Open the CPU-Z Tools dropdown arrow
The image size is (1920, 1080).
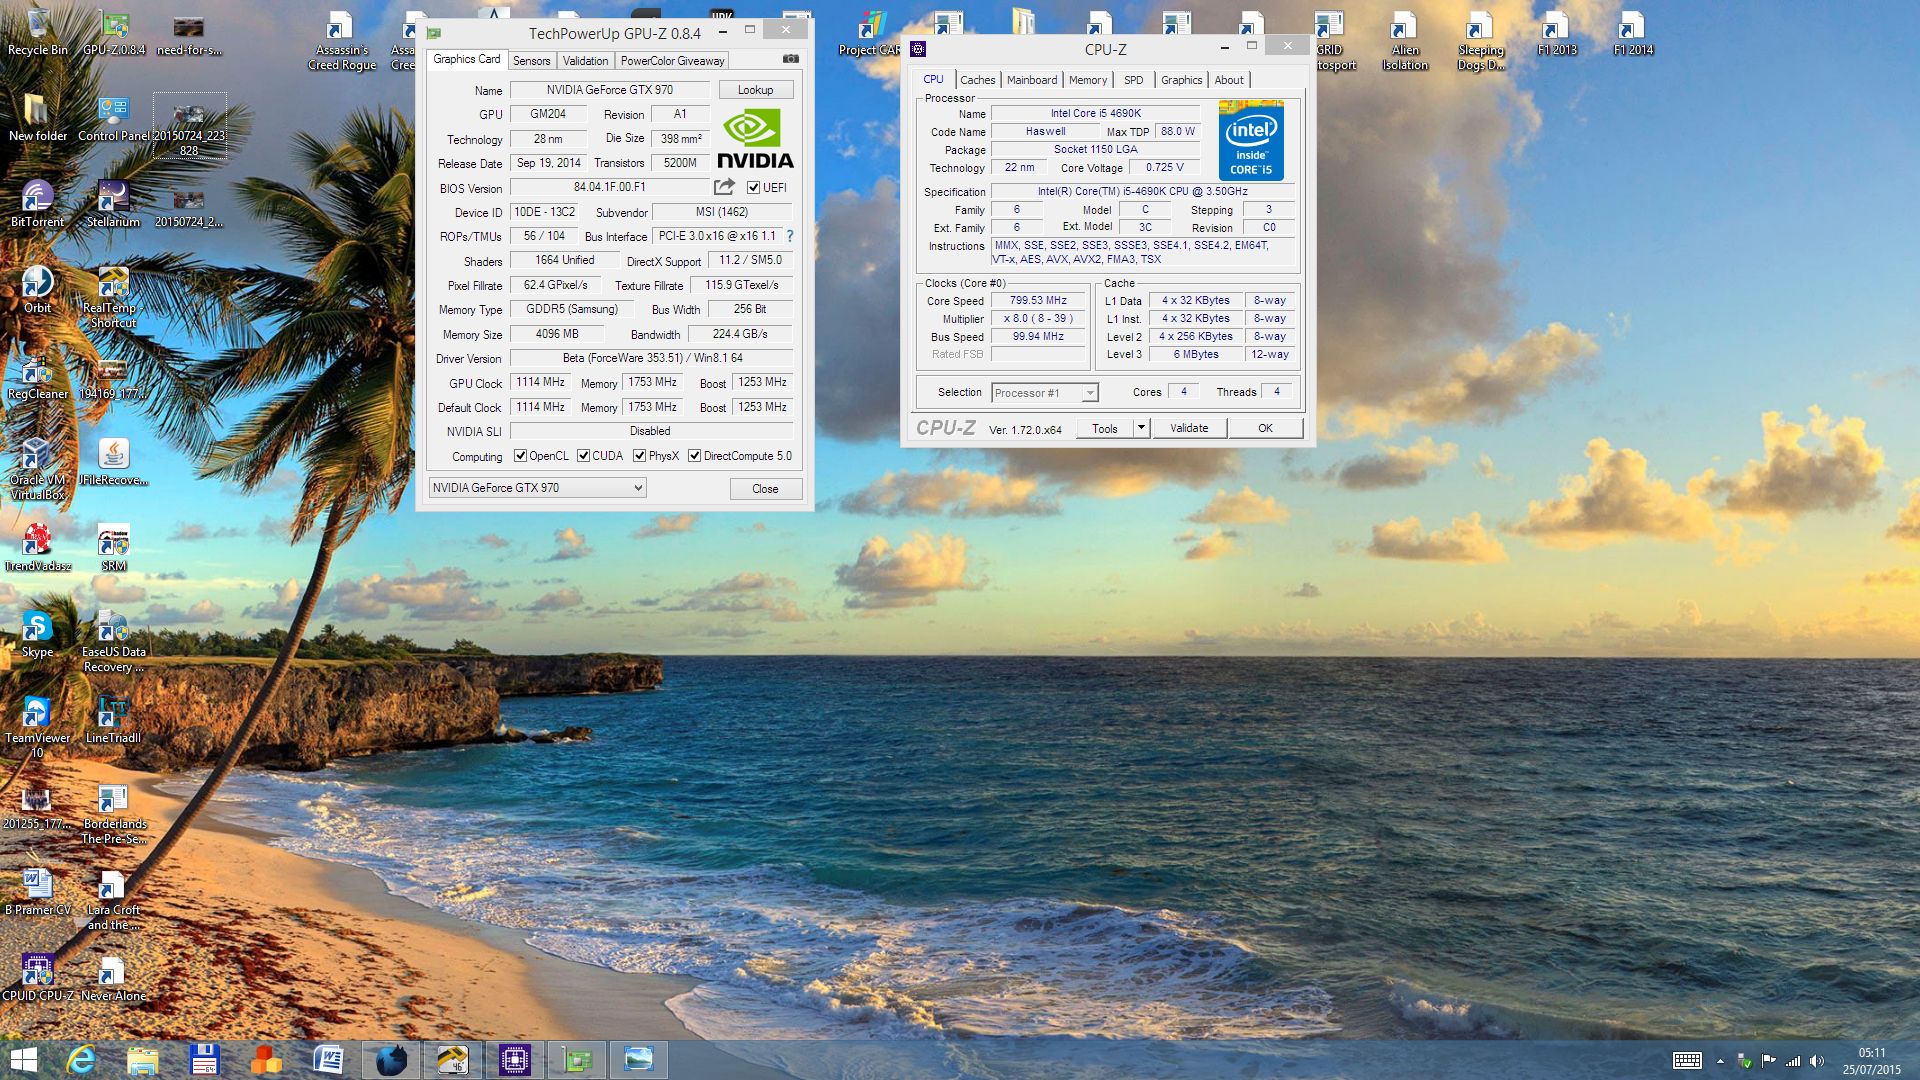[x=1141, y=428]
